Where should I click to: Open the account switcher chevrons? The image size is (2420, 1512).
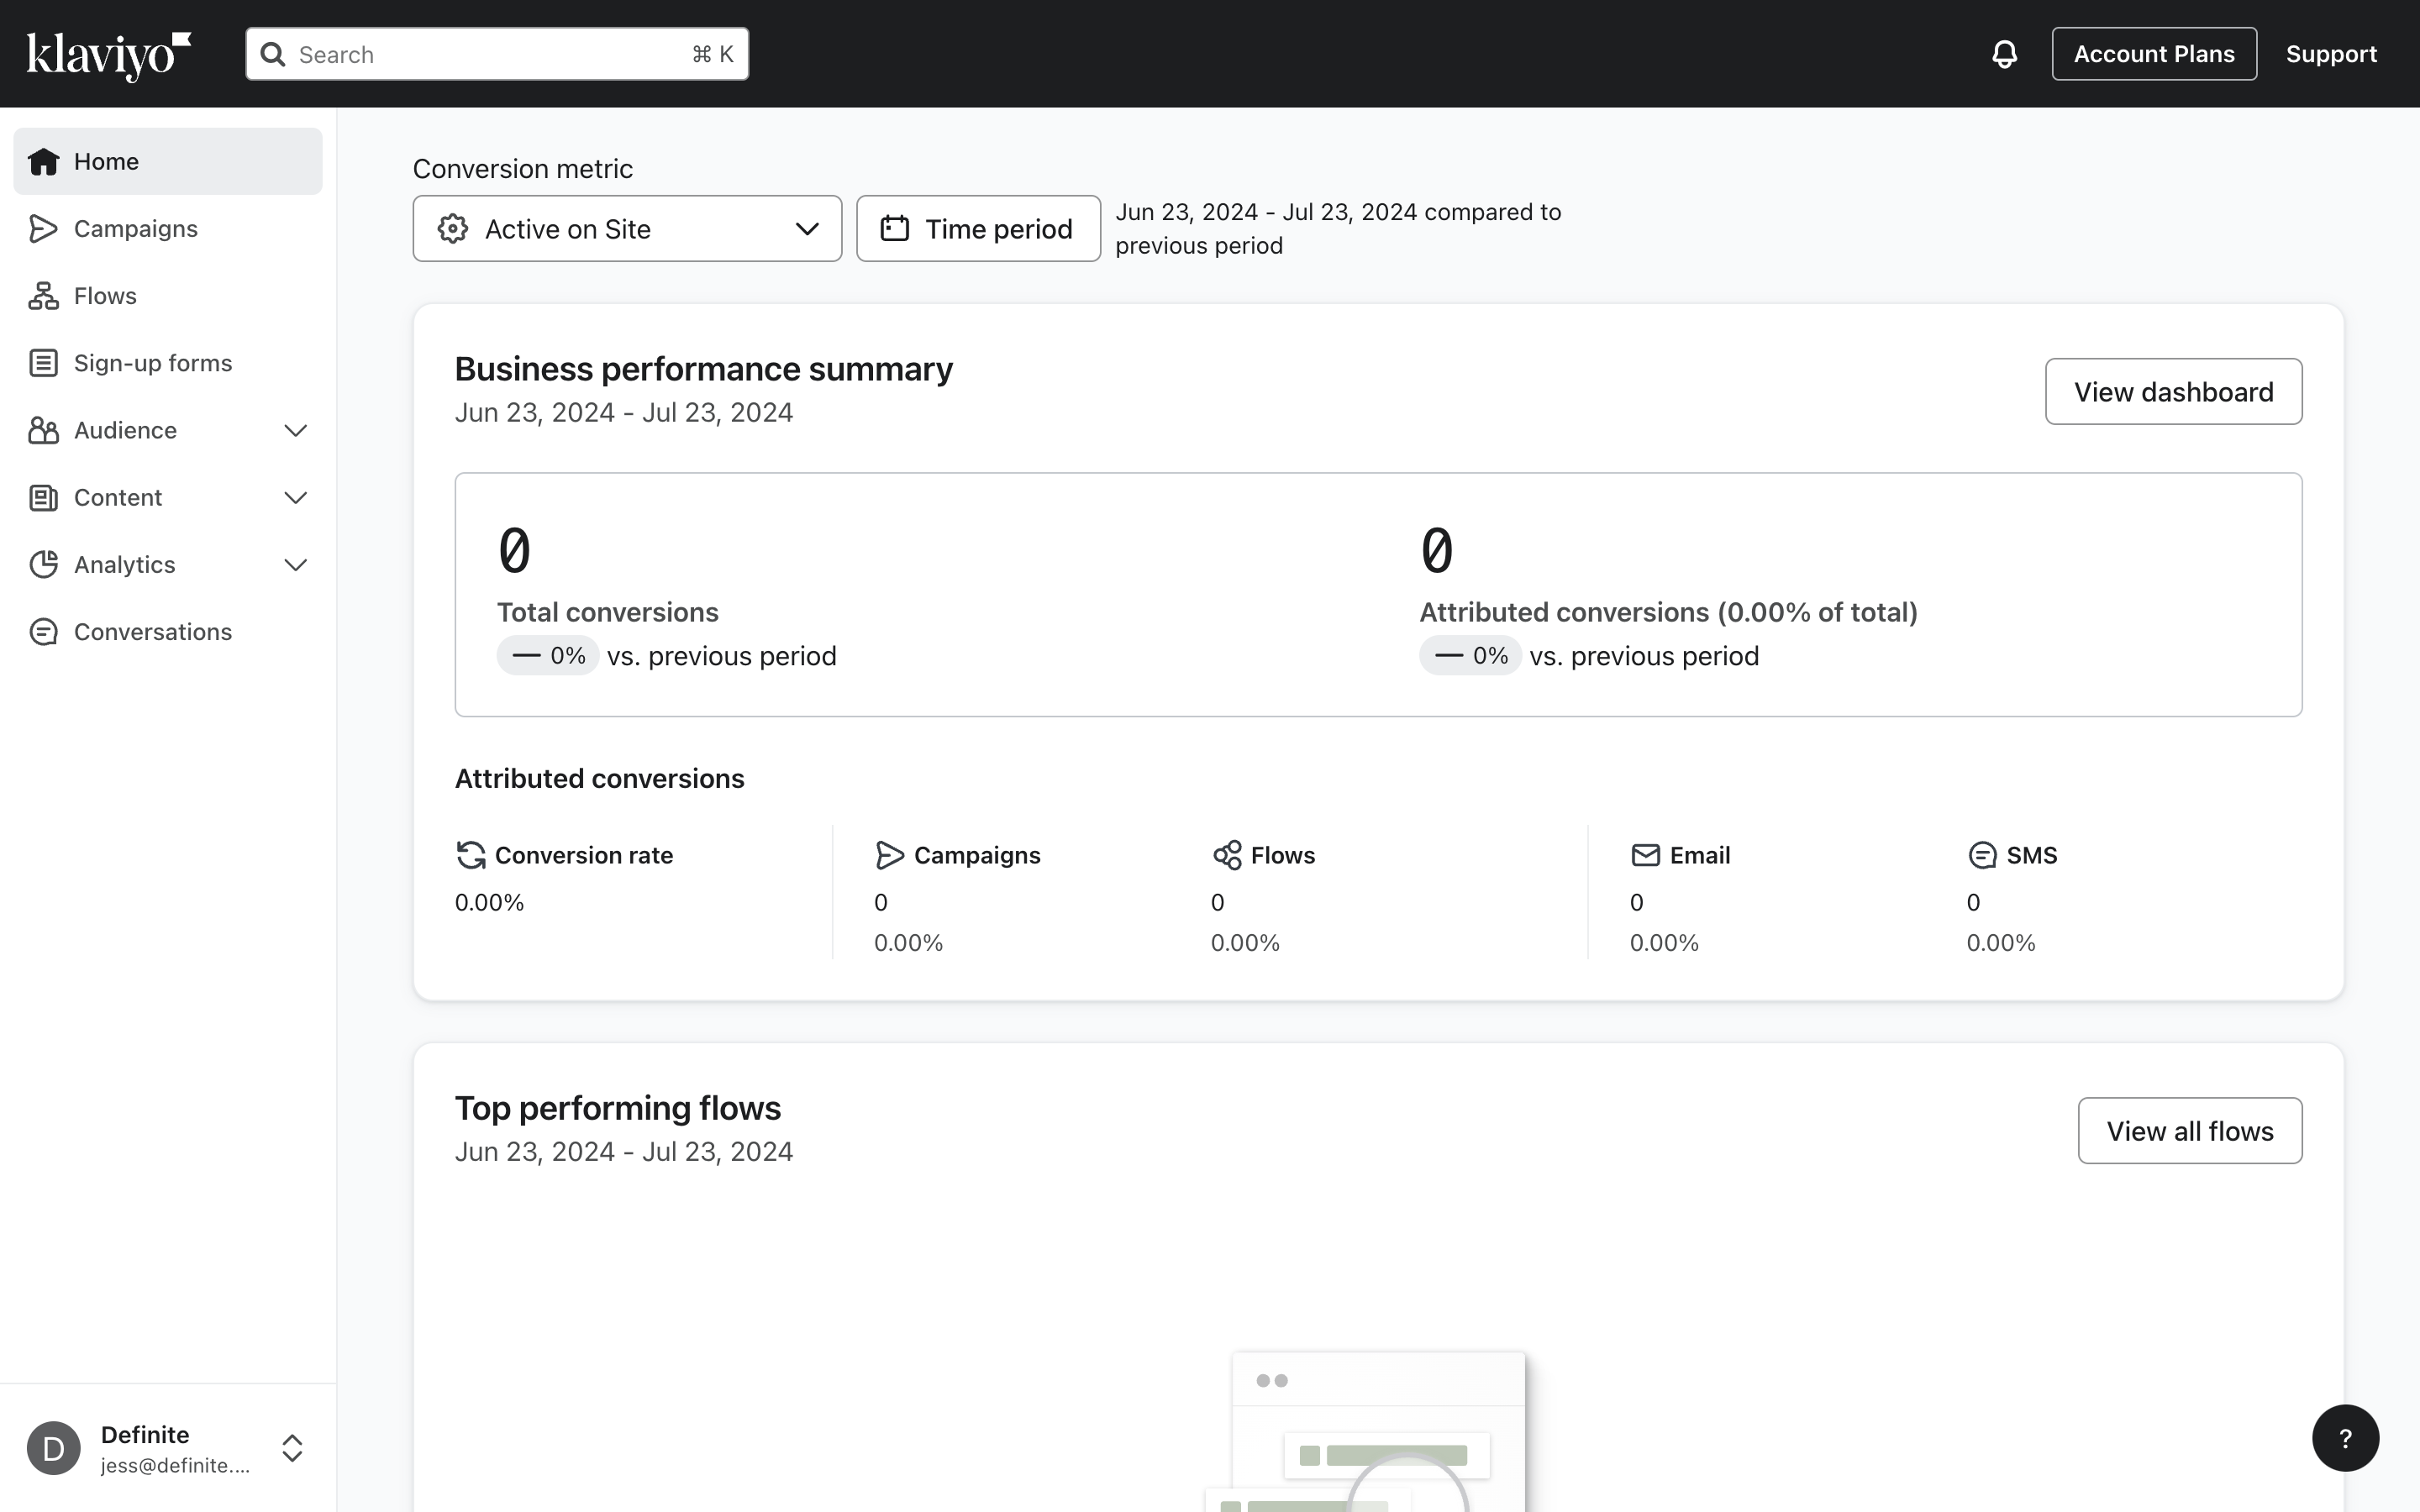tap(292, 1447)
